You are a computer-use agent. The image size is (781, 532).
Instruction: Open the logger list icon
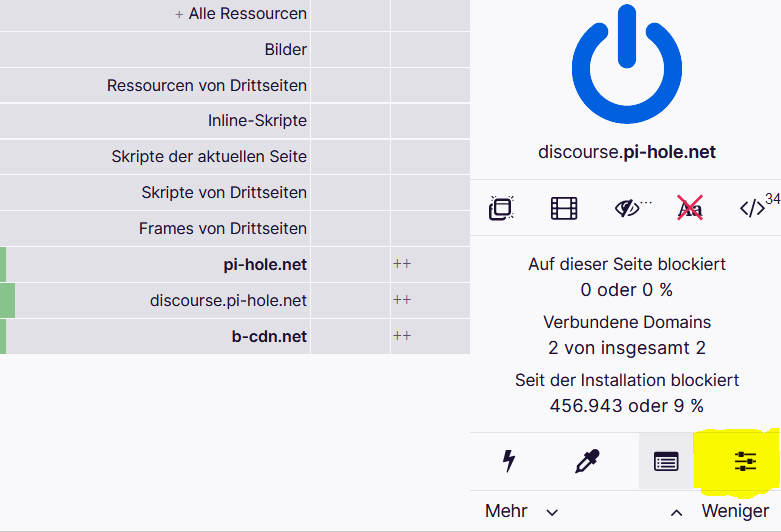pos(666,461)
